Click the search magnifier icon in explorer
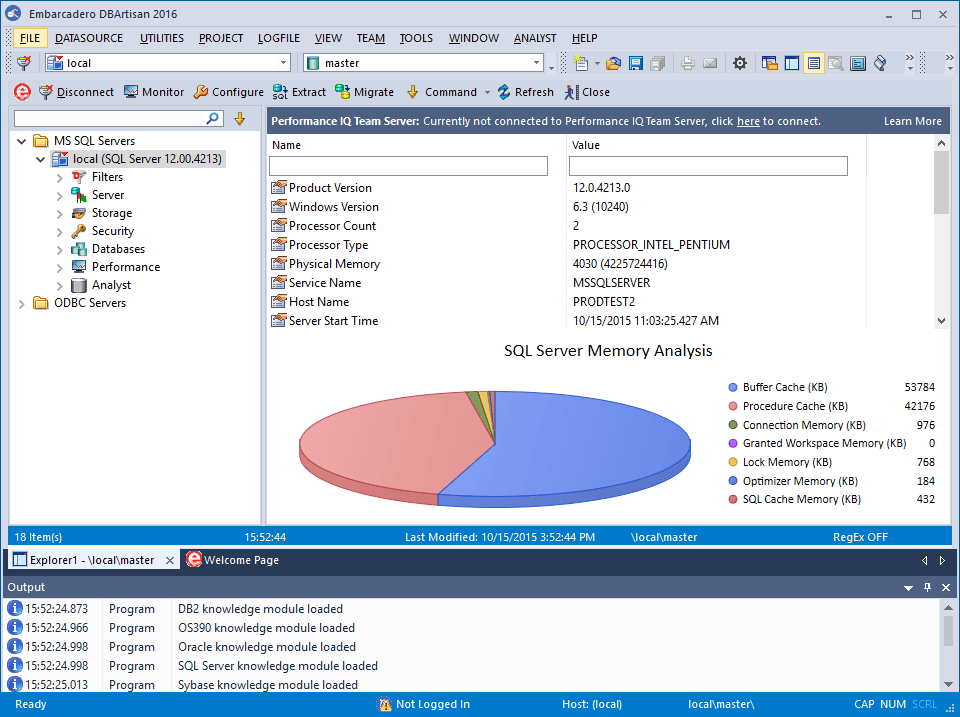Screen dimensions: 960x717 click(x=213, y=118)
